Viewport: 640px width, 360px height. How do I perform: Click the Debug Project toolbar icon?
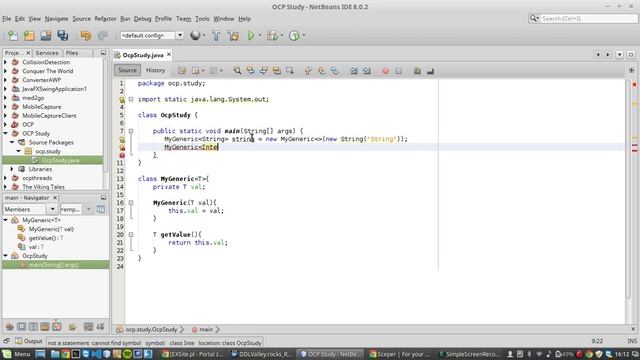[272, 36]
